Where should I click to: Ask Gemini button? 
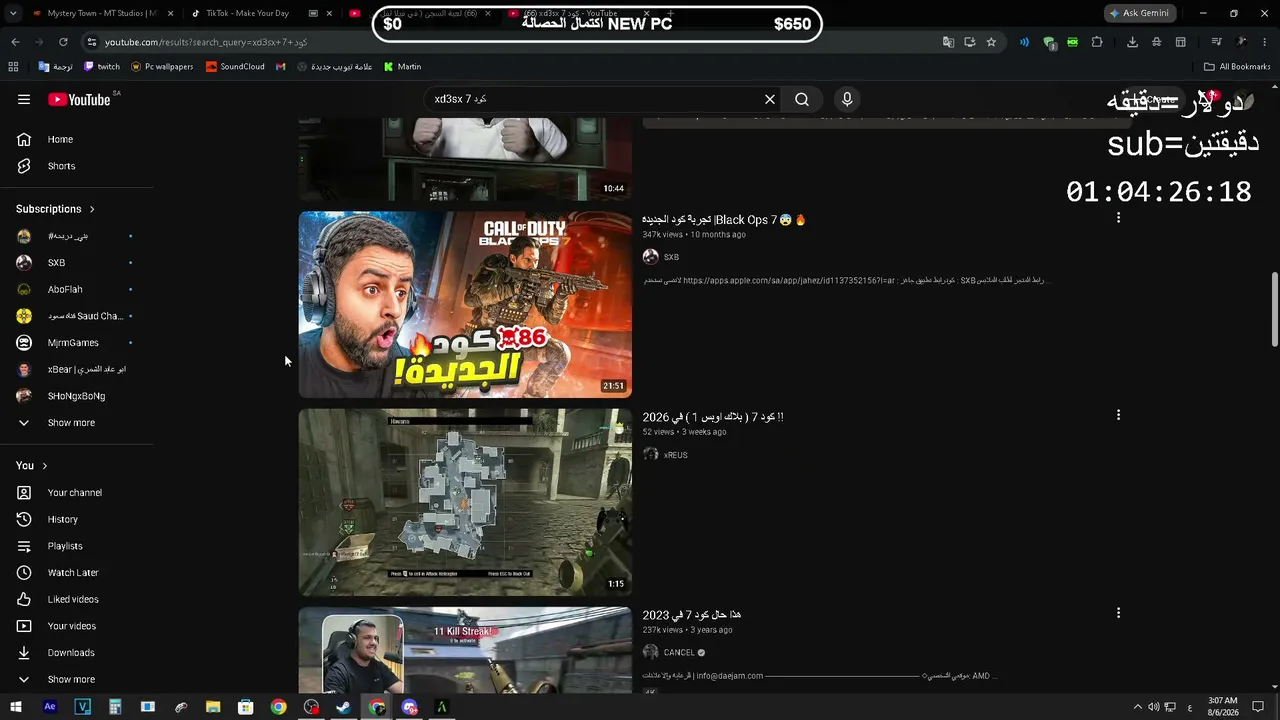1139,13
